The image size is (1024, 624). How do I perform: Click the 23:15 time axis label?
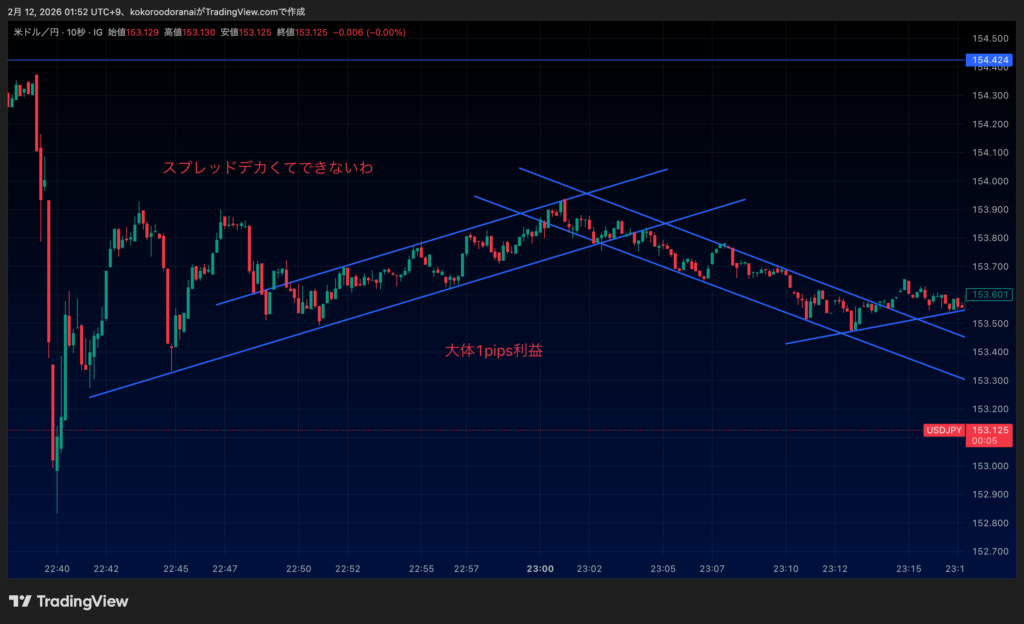pos(908,569)
